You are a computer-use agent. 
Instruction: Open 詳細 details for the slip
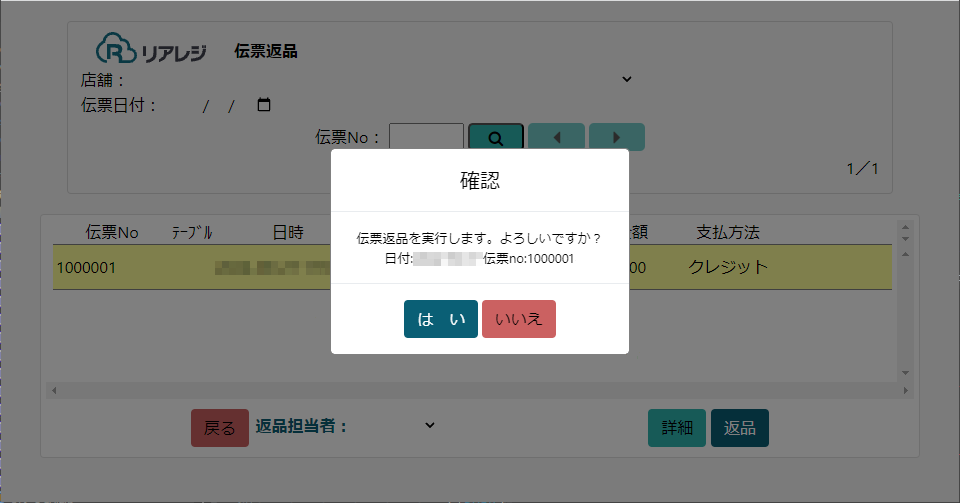coord(677,428)
